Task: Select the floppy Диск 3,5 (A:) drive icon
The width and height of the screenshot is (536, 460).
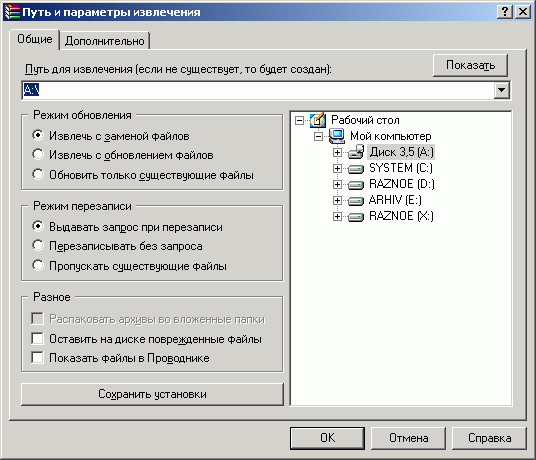Action: coord(356,152)
